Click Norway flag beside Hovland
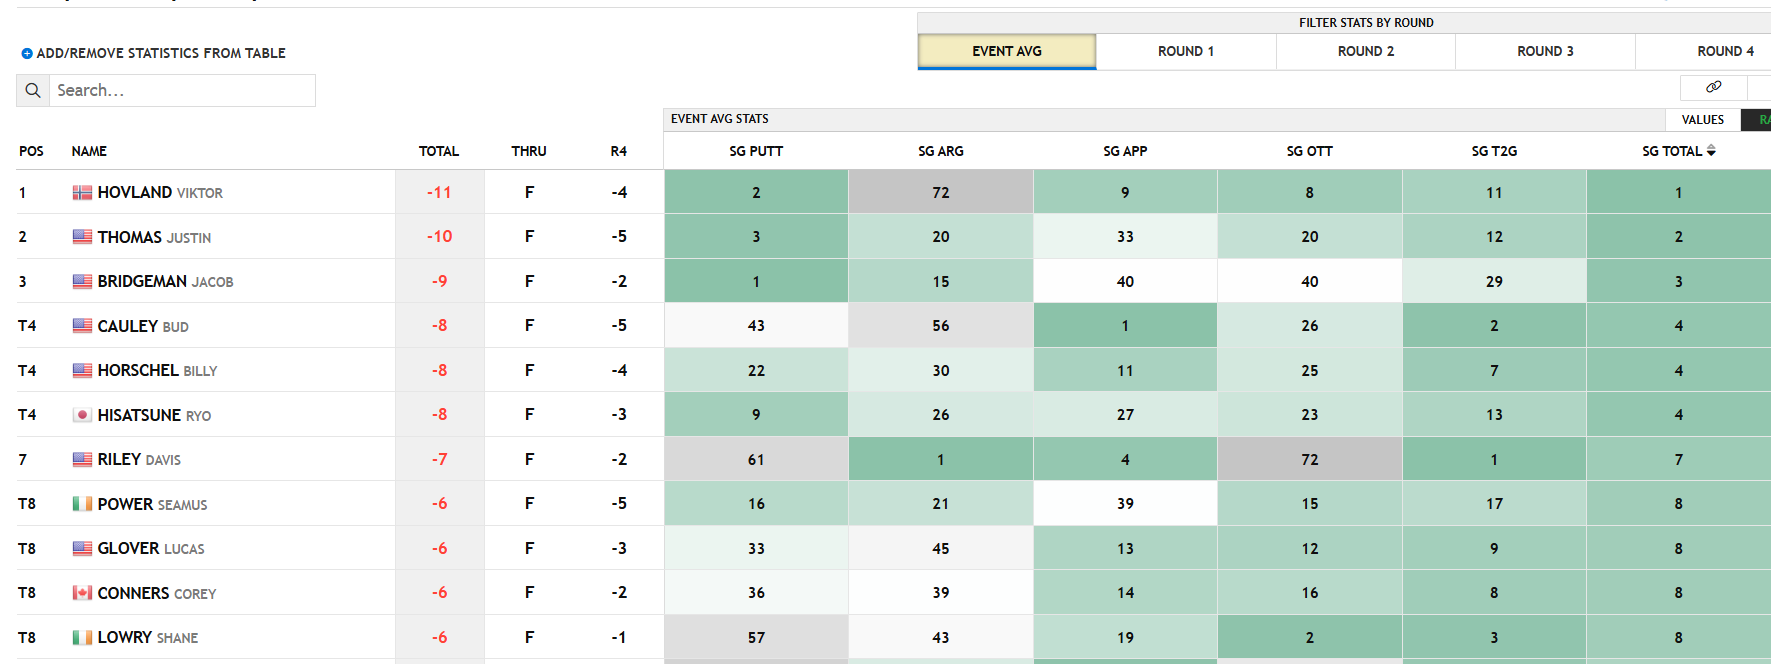Viewport: 1771px width, 664px height. [x=82, y=193]
